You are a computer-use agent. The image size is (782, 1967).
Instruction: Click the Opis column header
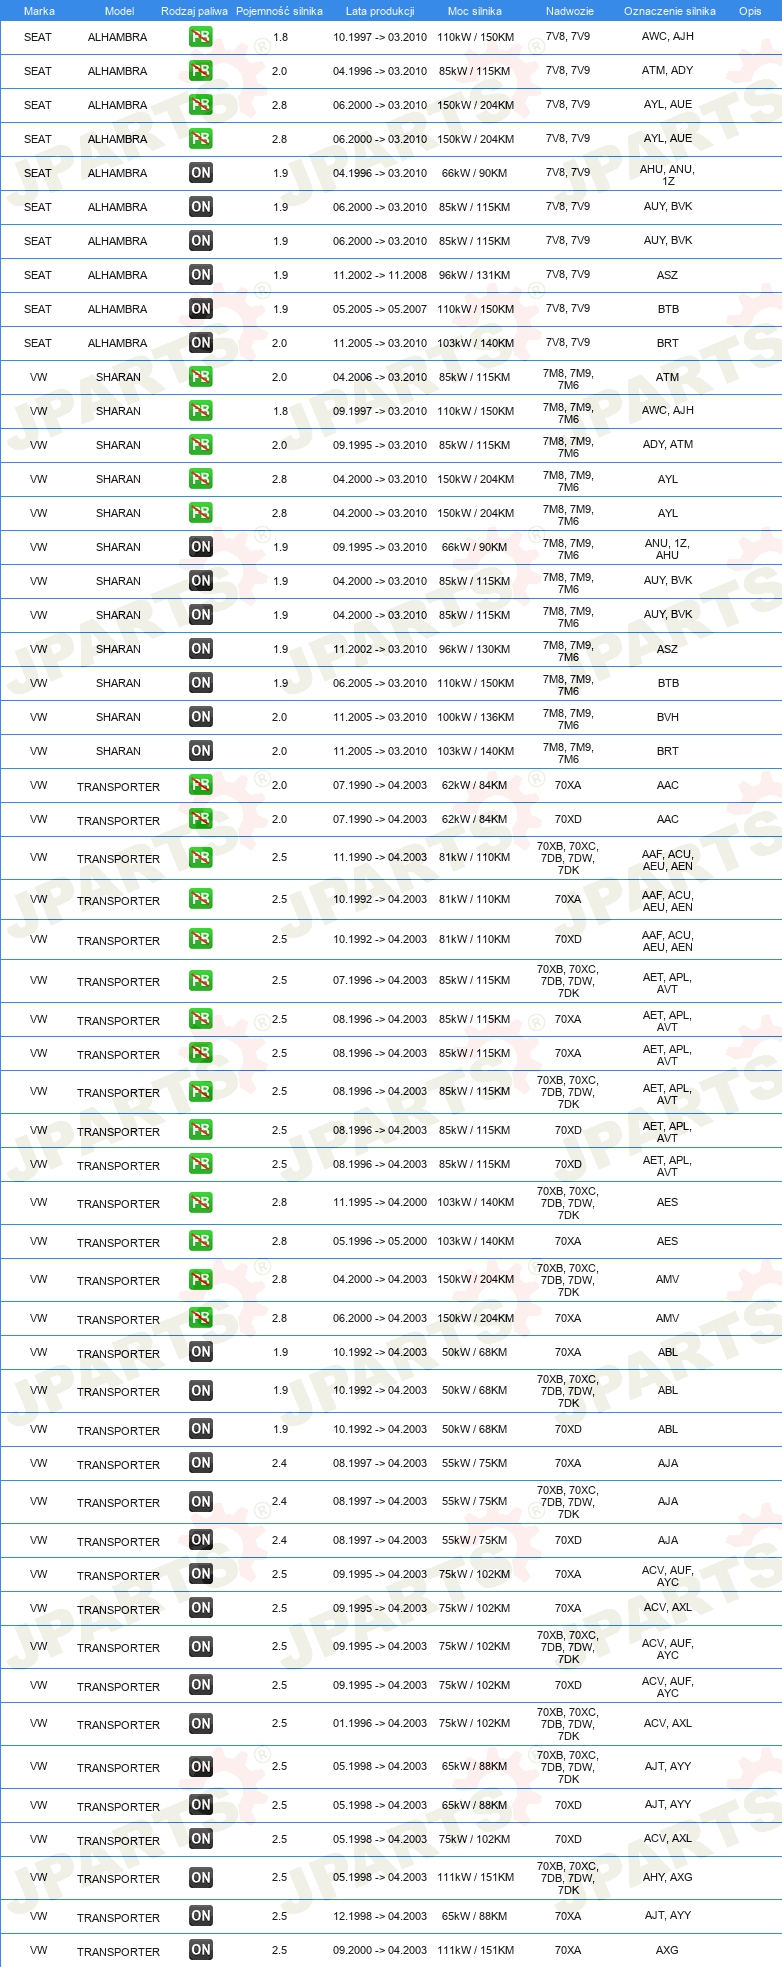pyautogui.click(x=750, y=11)
